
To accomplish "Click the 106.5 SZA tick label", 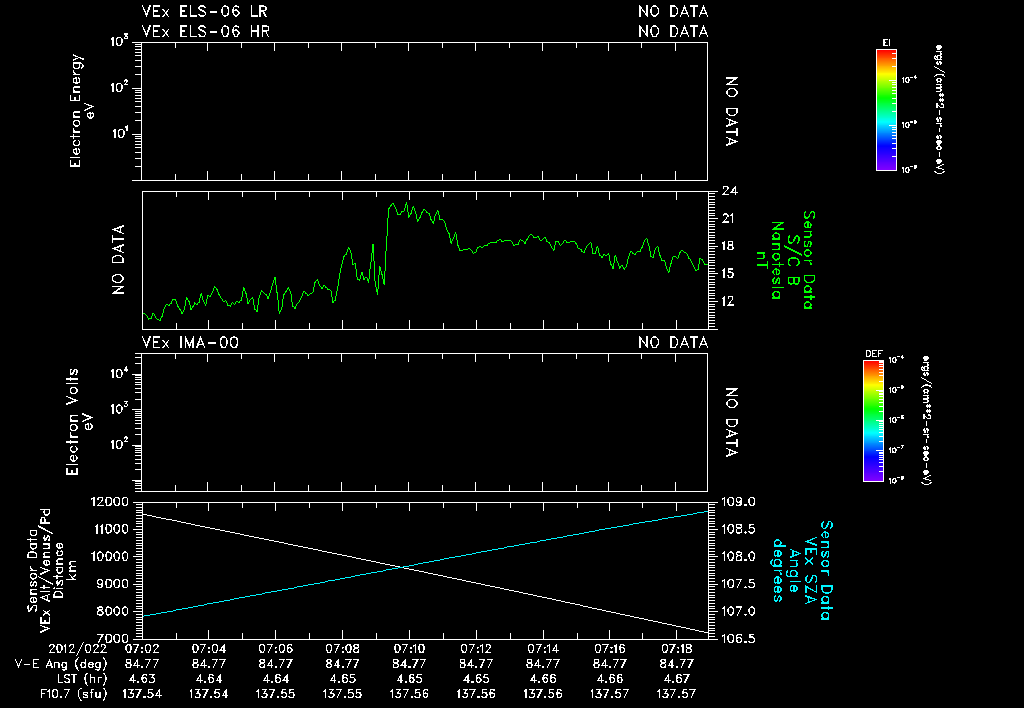I will tap(738, 638).
